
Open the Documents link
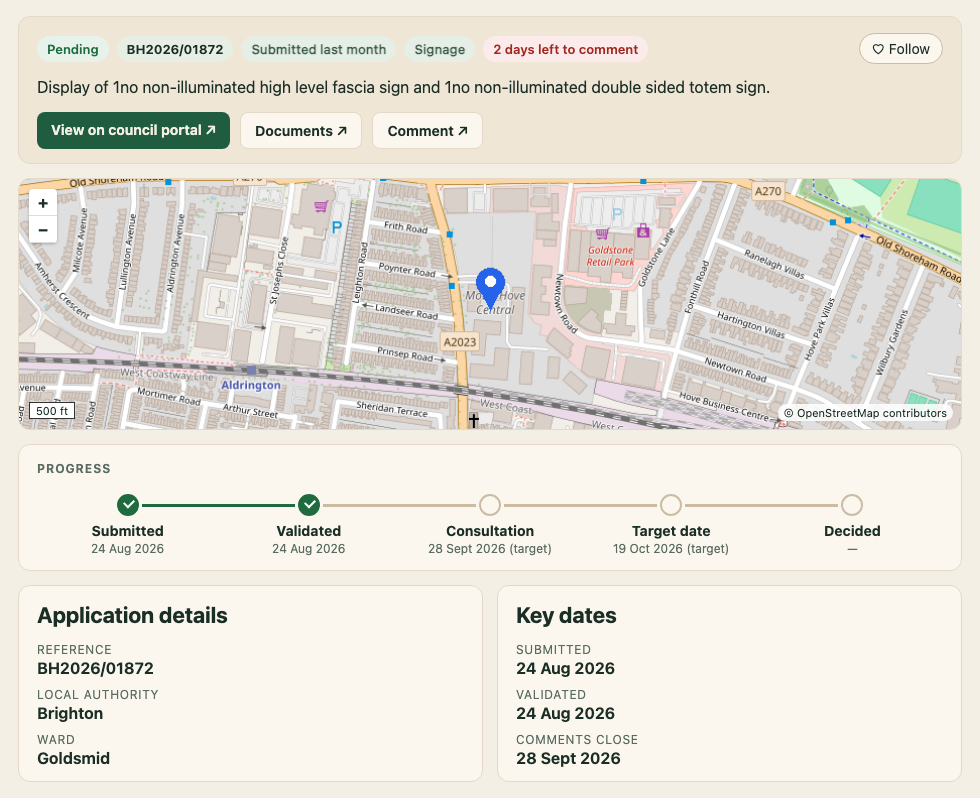click(x=301, y=131)
